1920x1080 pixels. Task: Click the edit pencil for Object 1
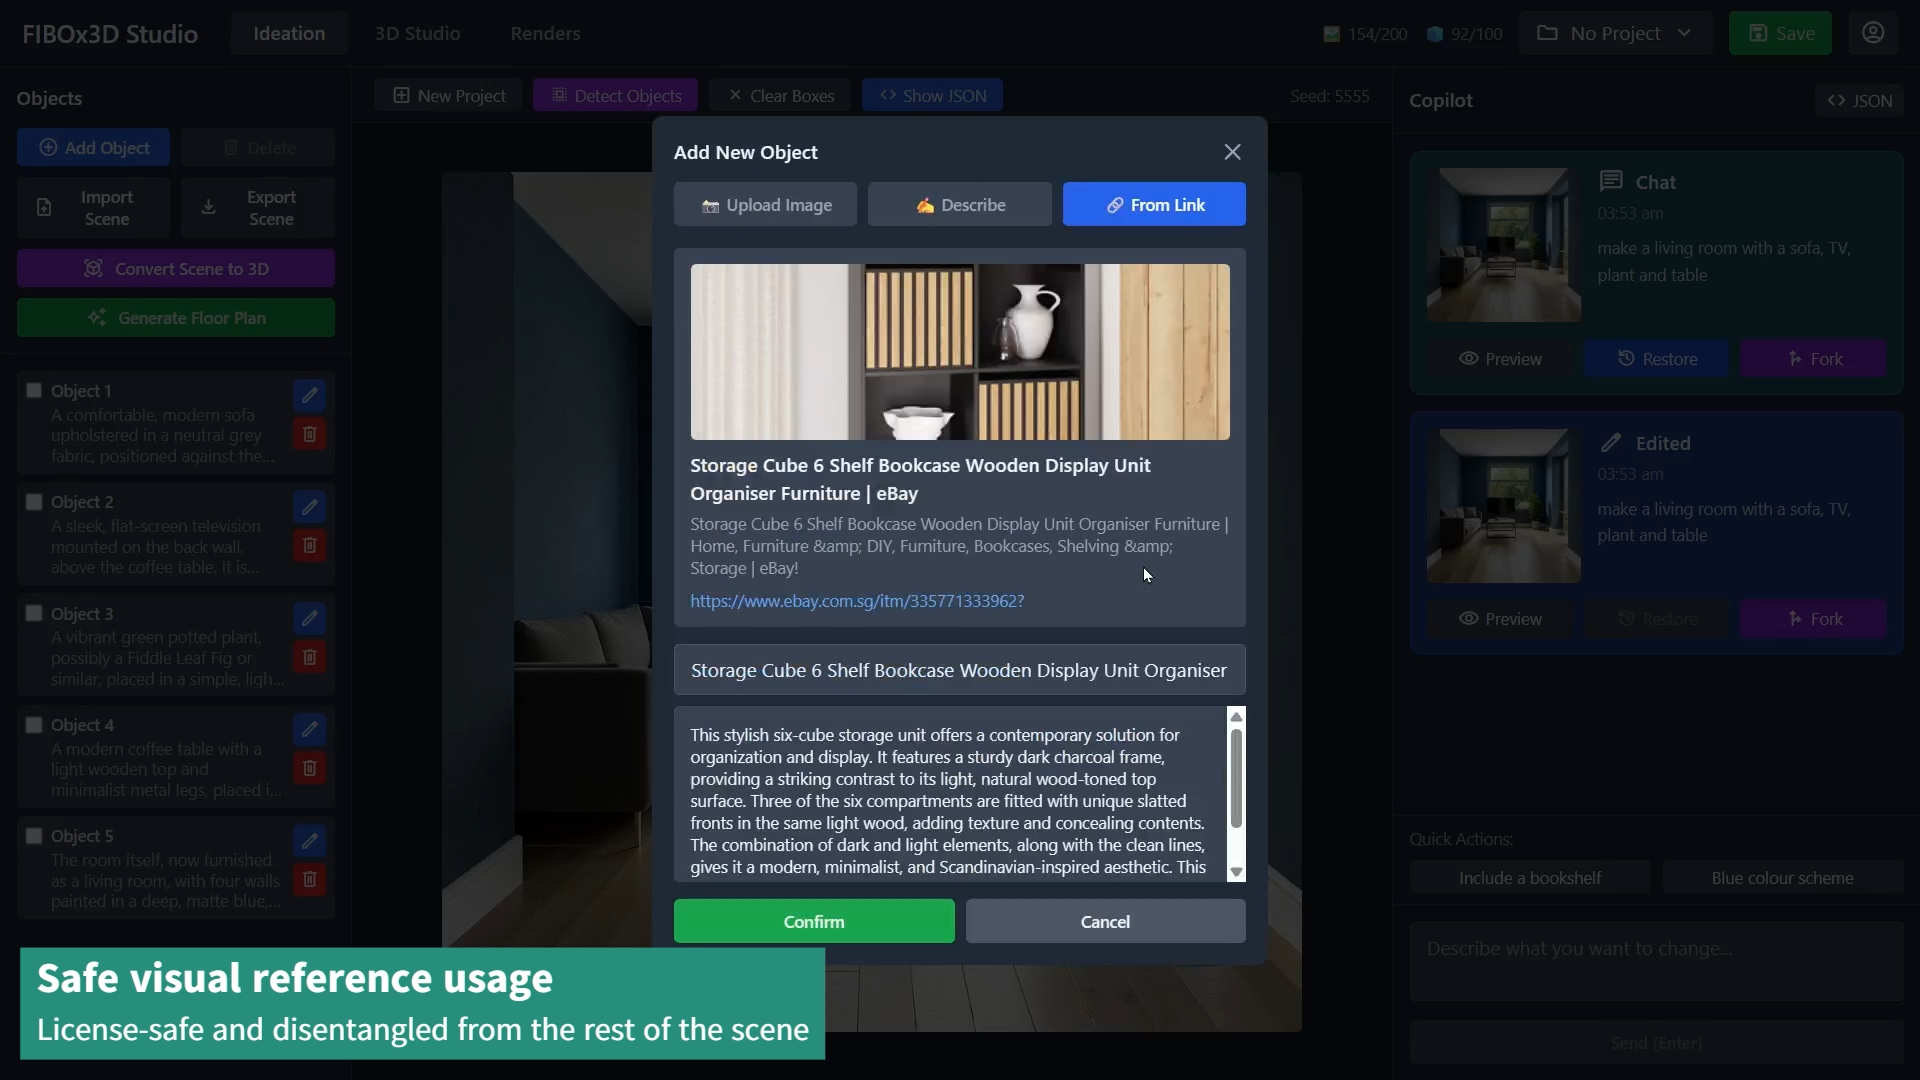[x=310, y=395]
